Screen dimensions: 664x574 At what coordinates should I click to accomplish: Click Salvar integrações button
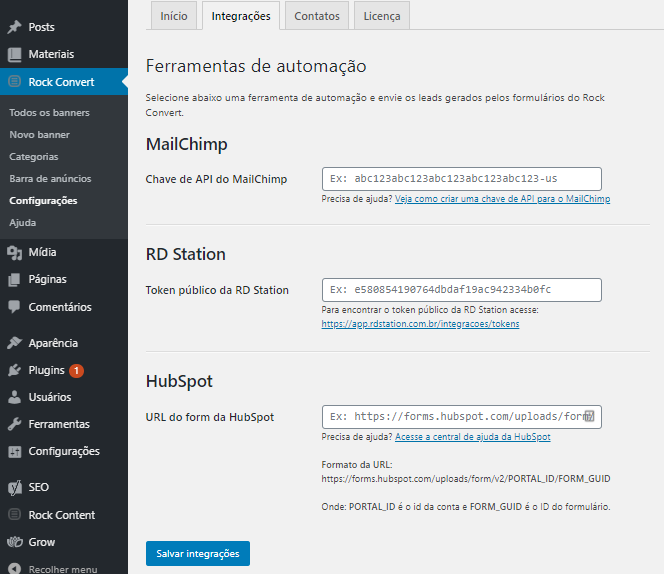[x=198, y=553]
